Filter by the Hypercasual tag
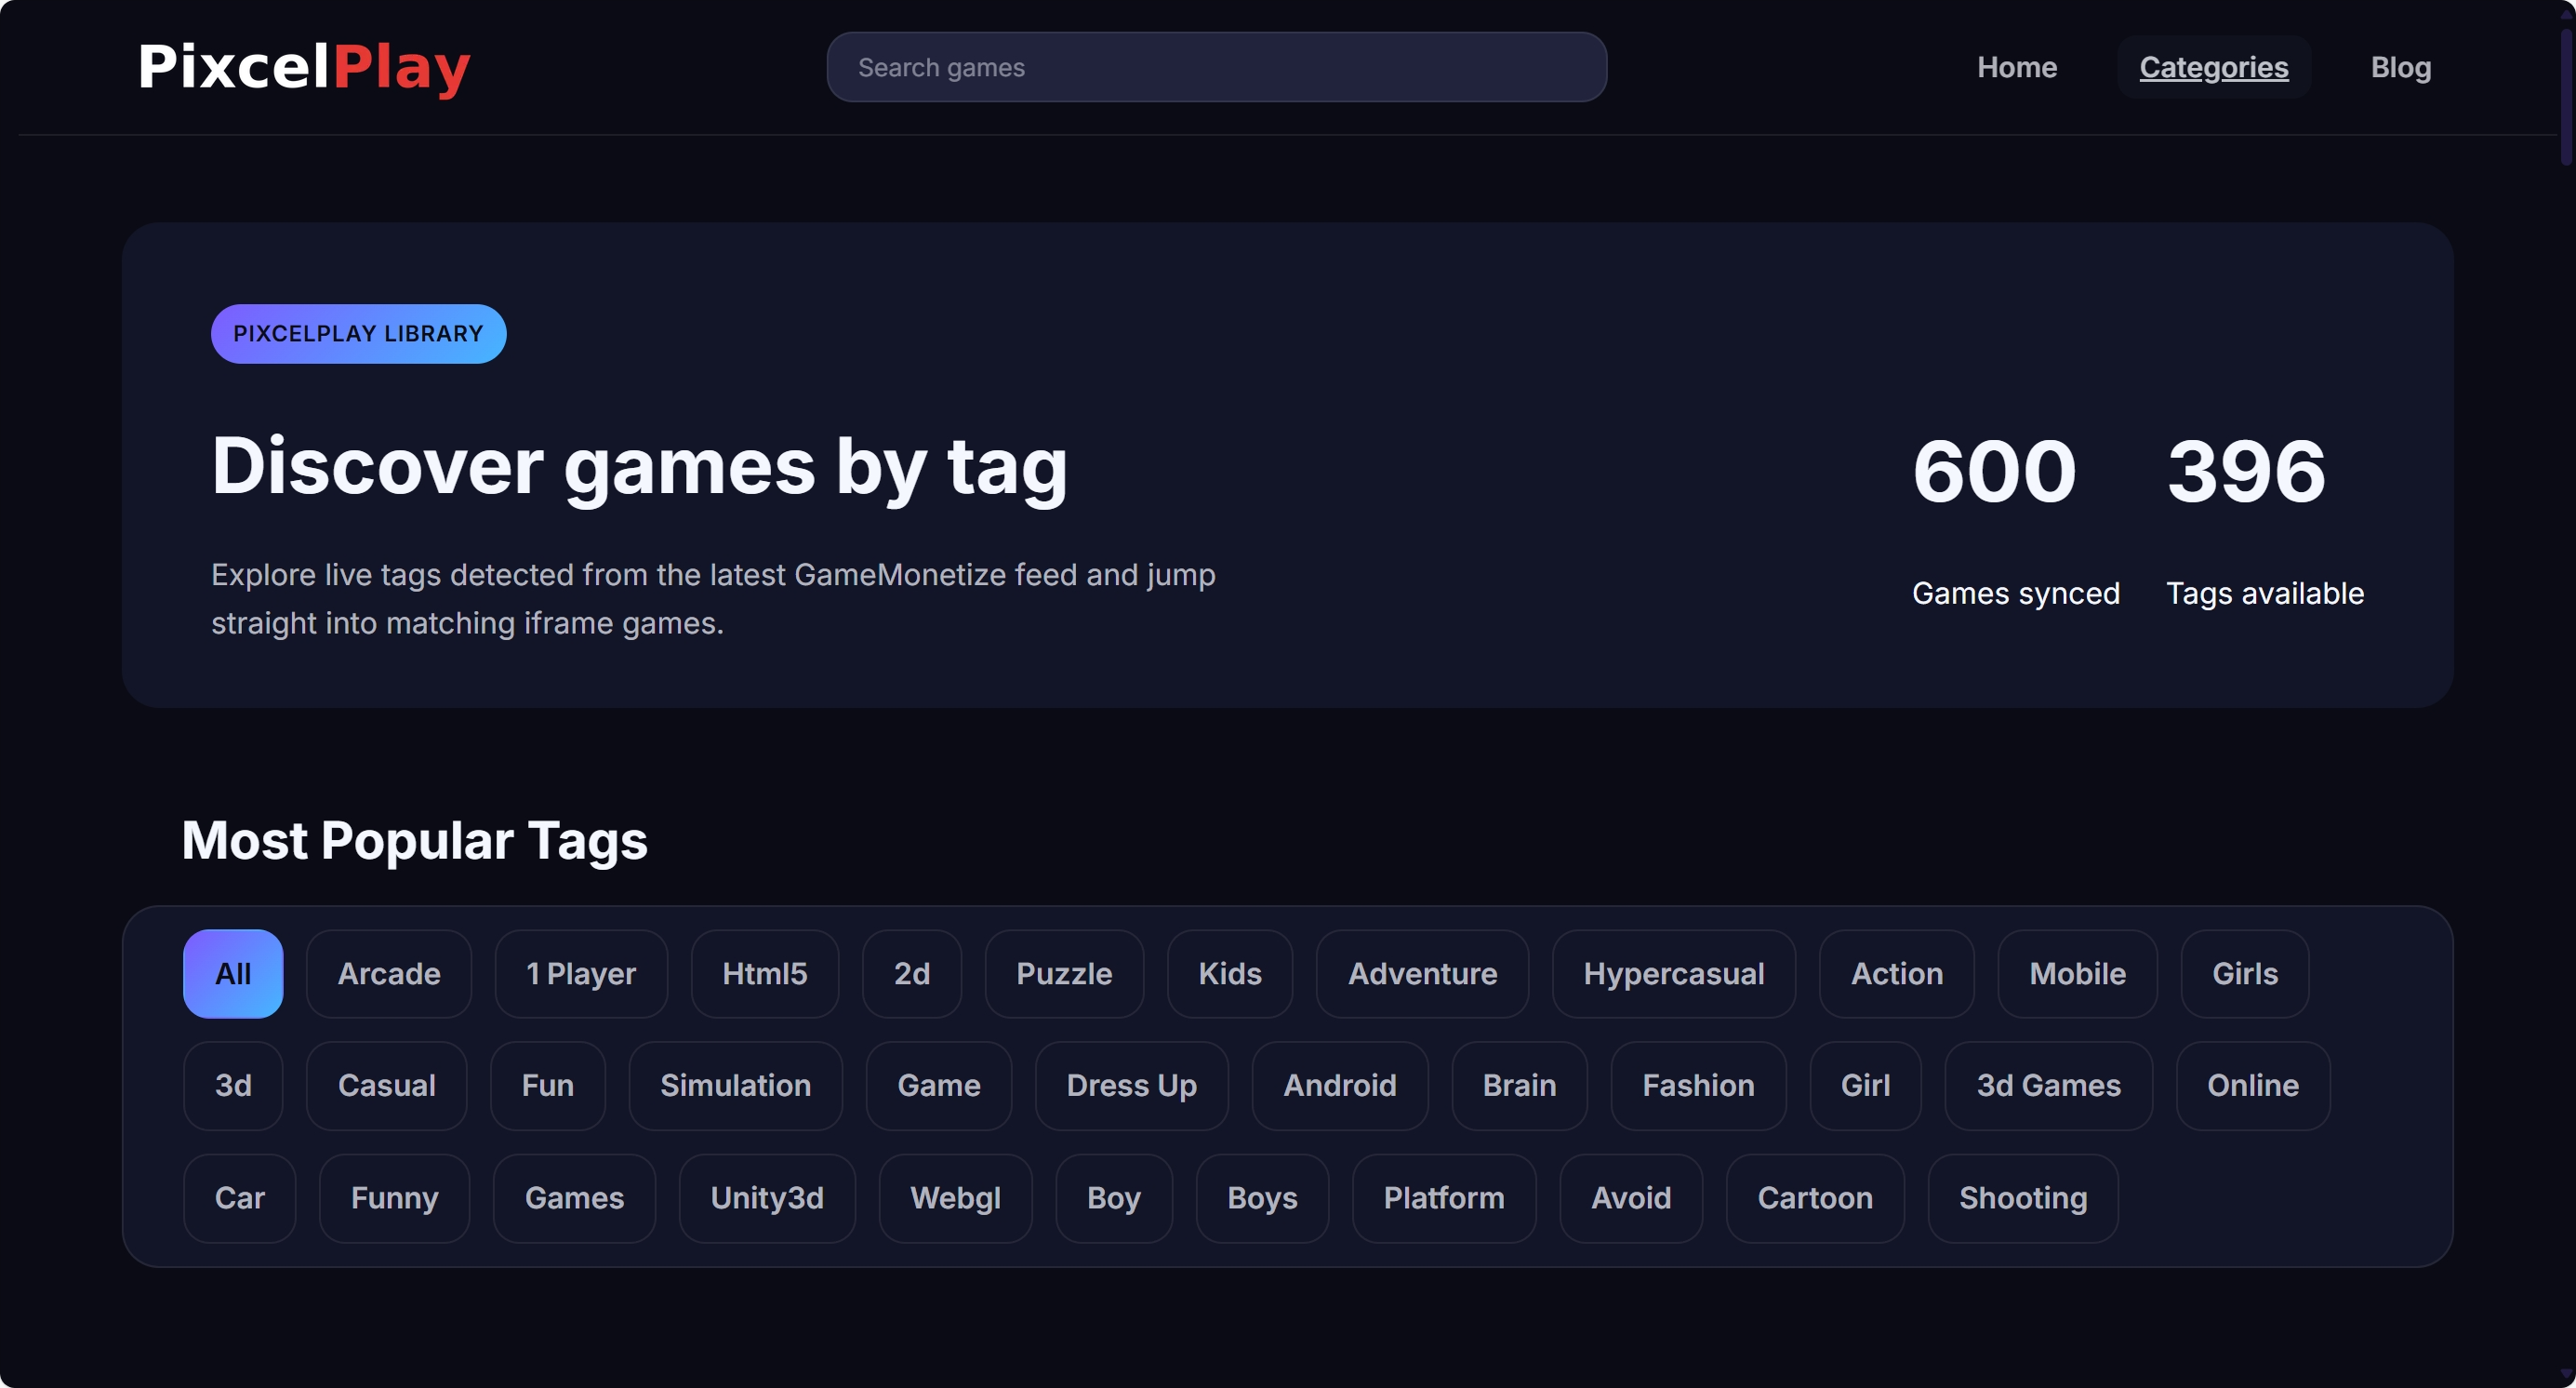This screenshot has width=2576, height=1388. point(1673,973)
